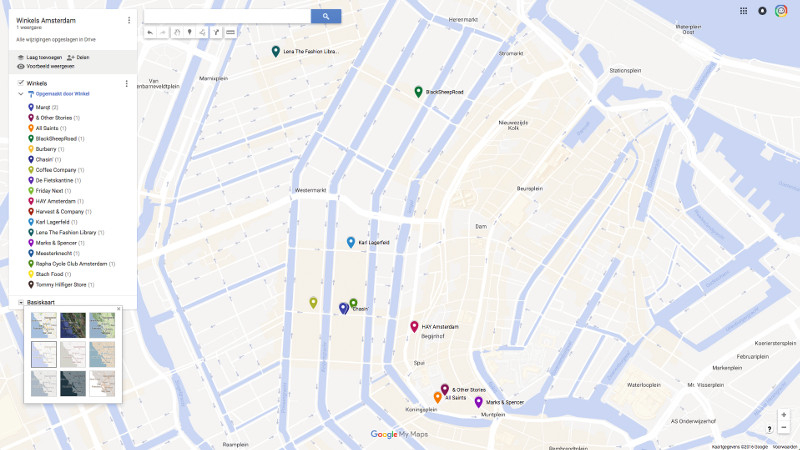Collapse the Opgemaakt door Winkel list
Viewport: 800px width, 450px height.
coord(21,94)
